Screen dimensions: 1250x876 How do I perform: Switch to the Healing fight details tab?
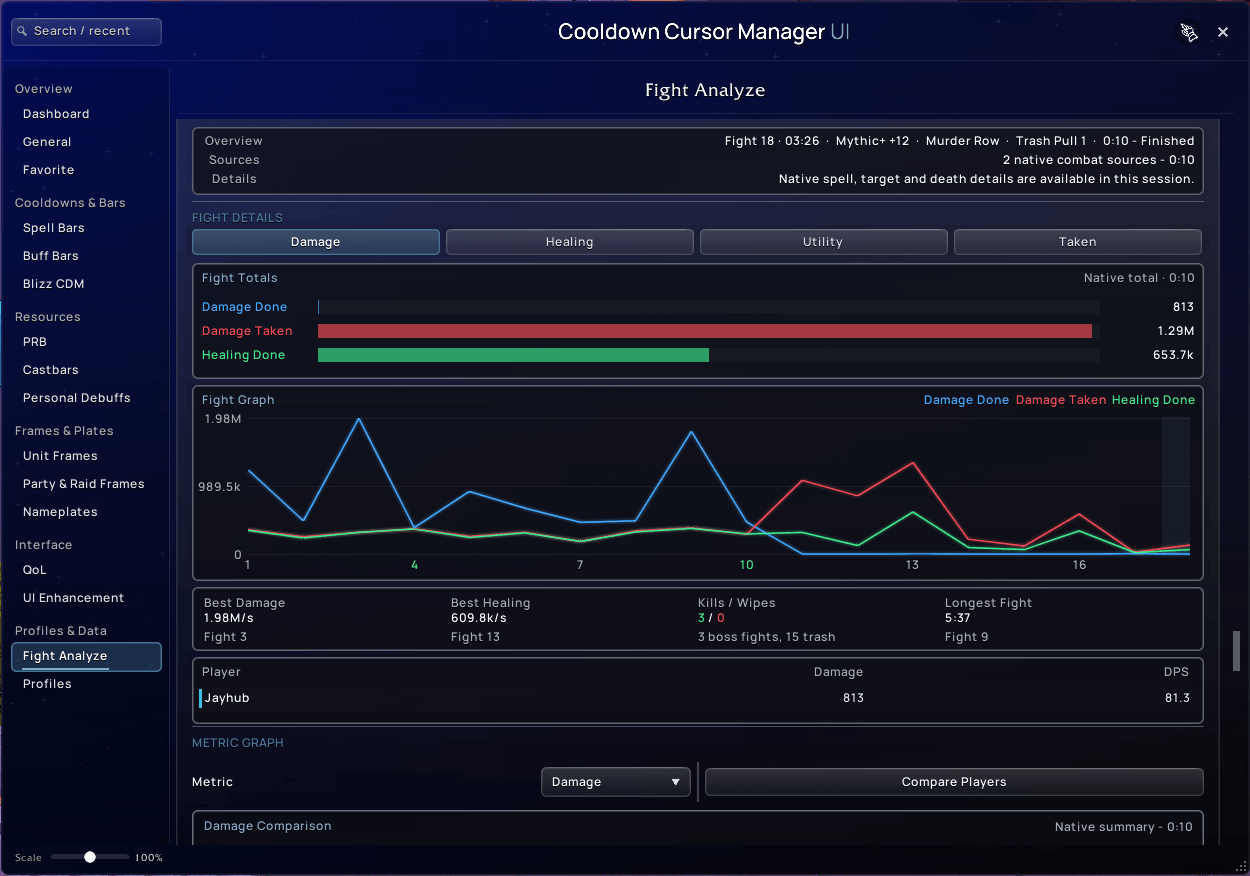click(x=570, y=242)
